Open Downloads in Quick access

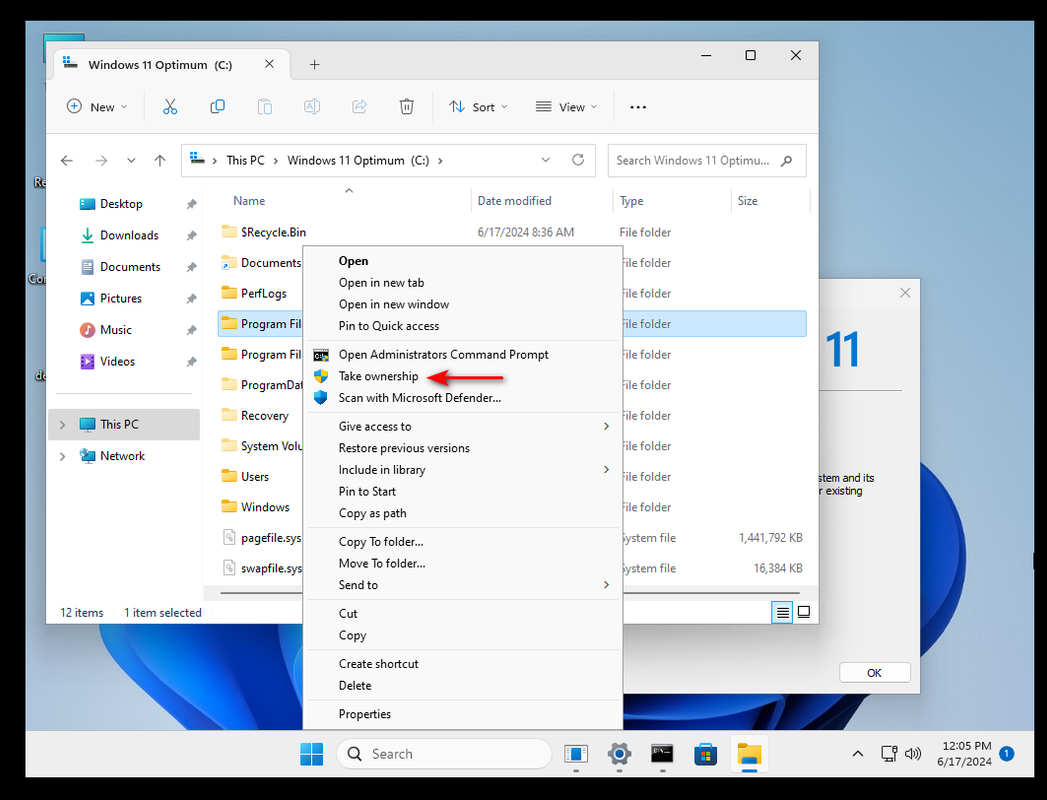coord(129,235)
